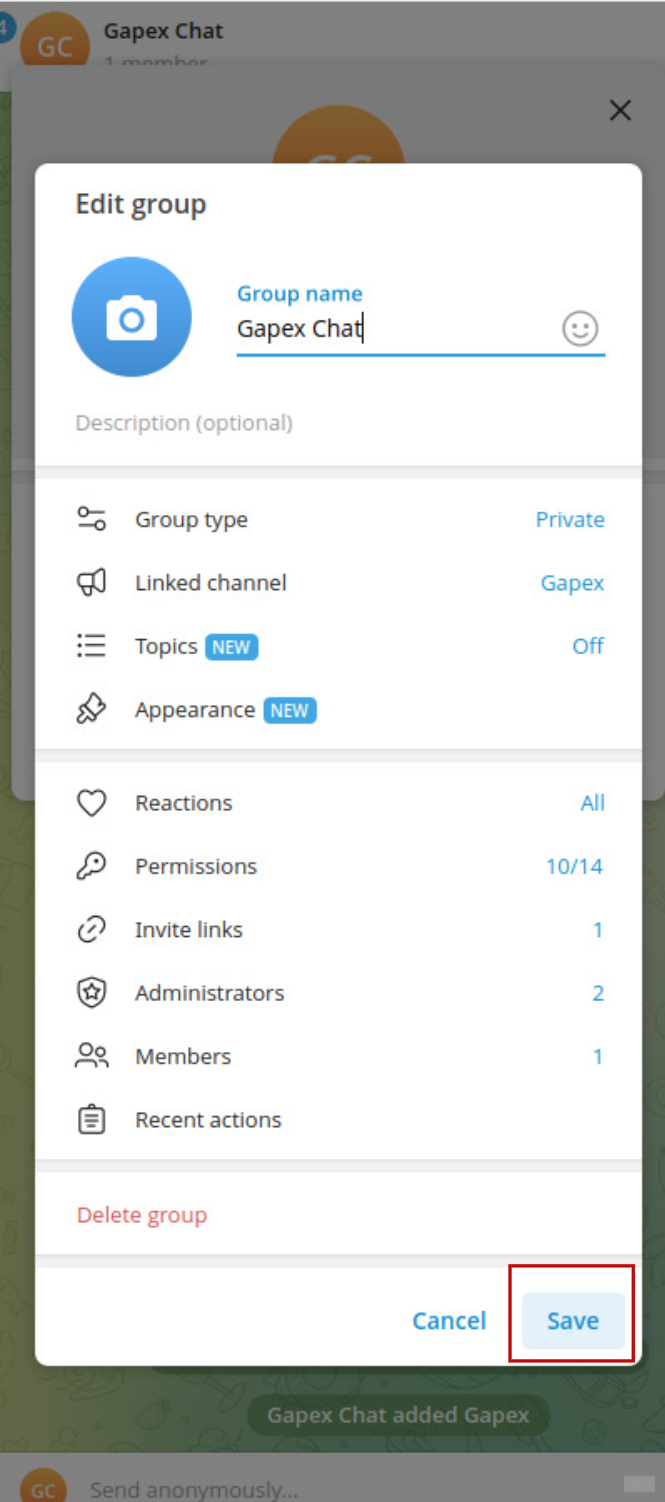The width and height of the screenshot is (665, 1502).
Task: Click the Description (optional) field
Action: coord(340,423)
